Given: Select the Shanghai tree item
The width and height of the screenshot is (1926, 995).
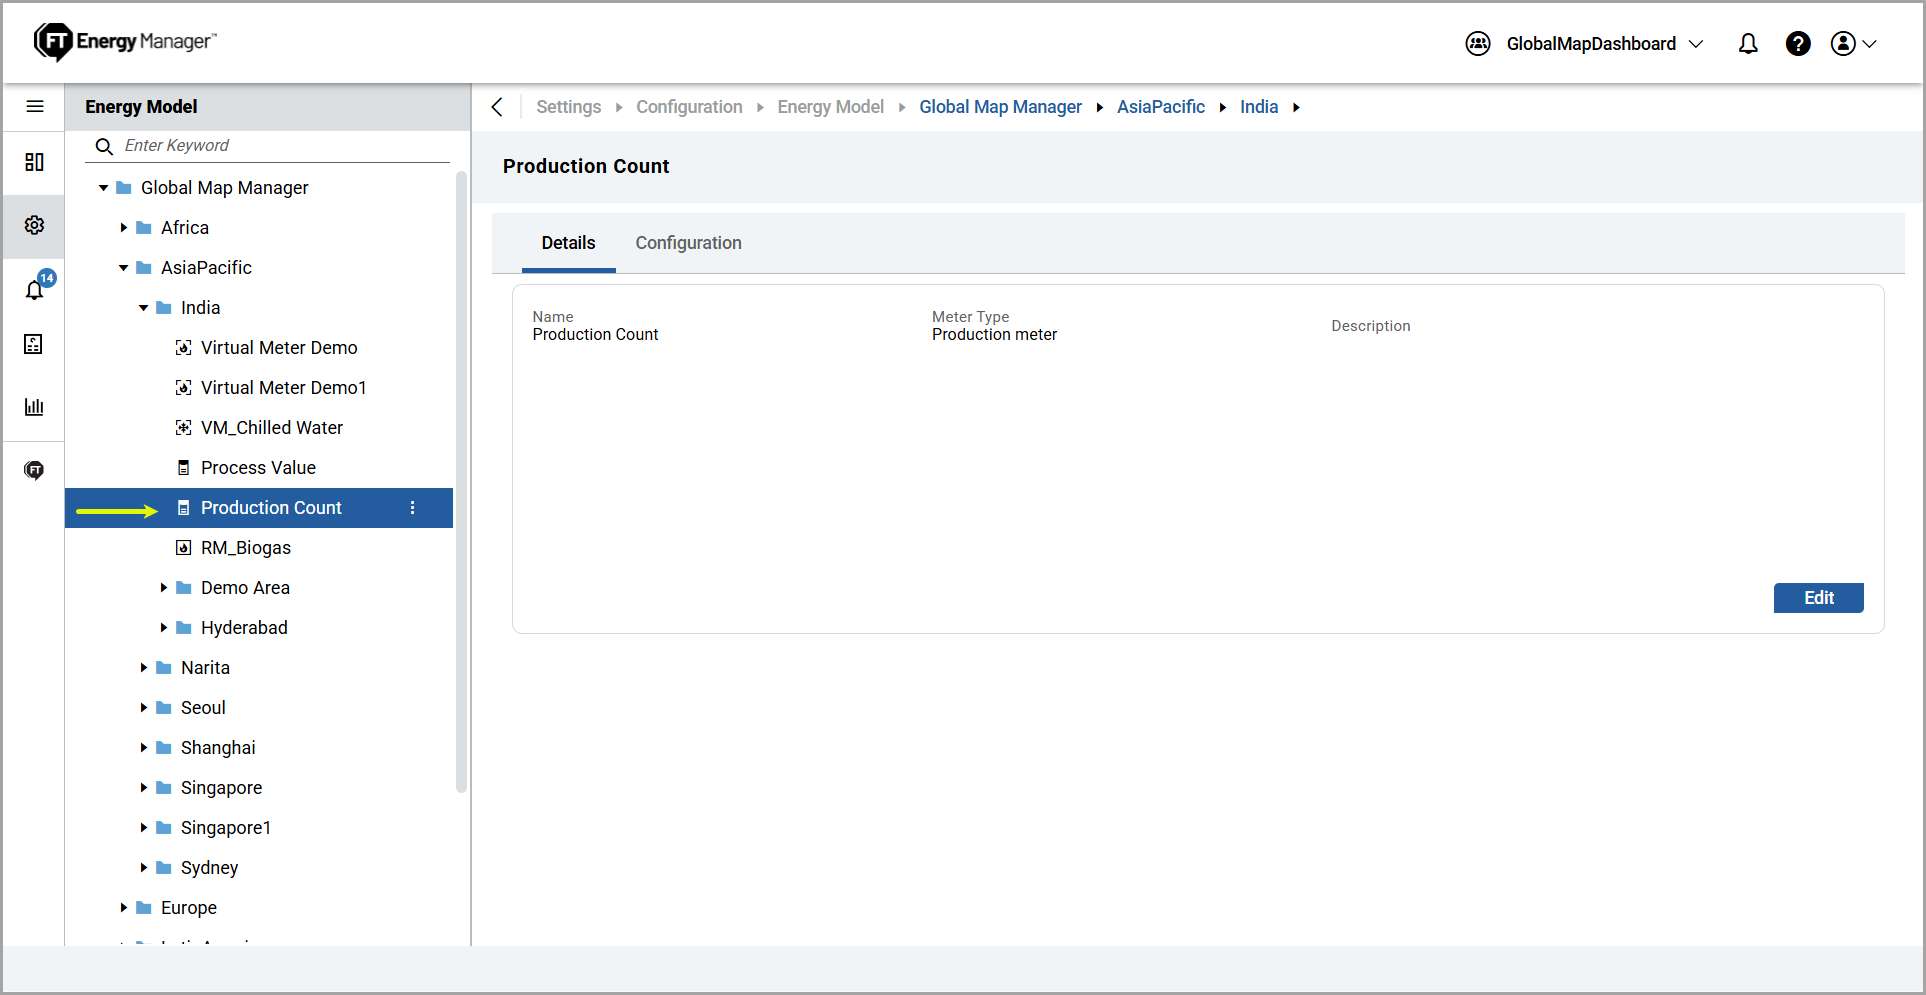Looking at the screenshot, I should tap(218, 748).
